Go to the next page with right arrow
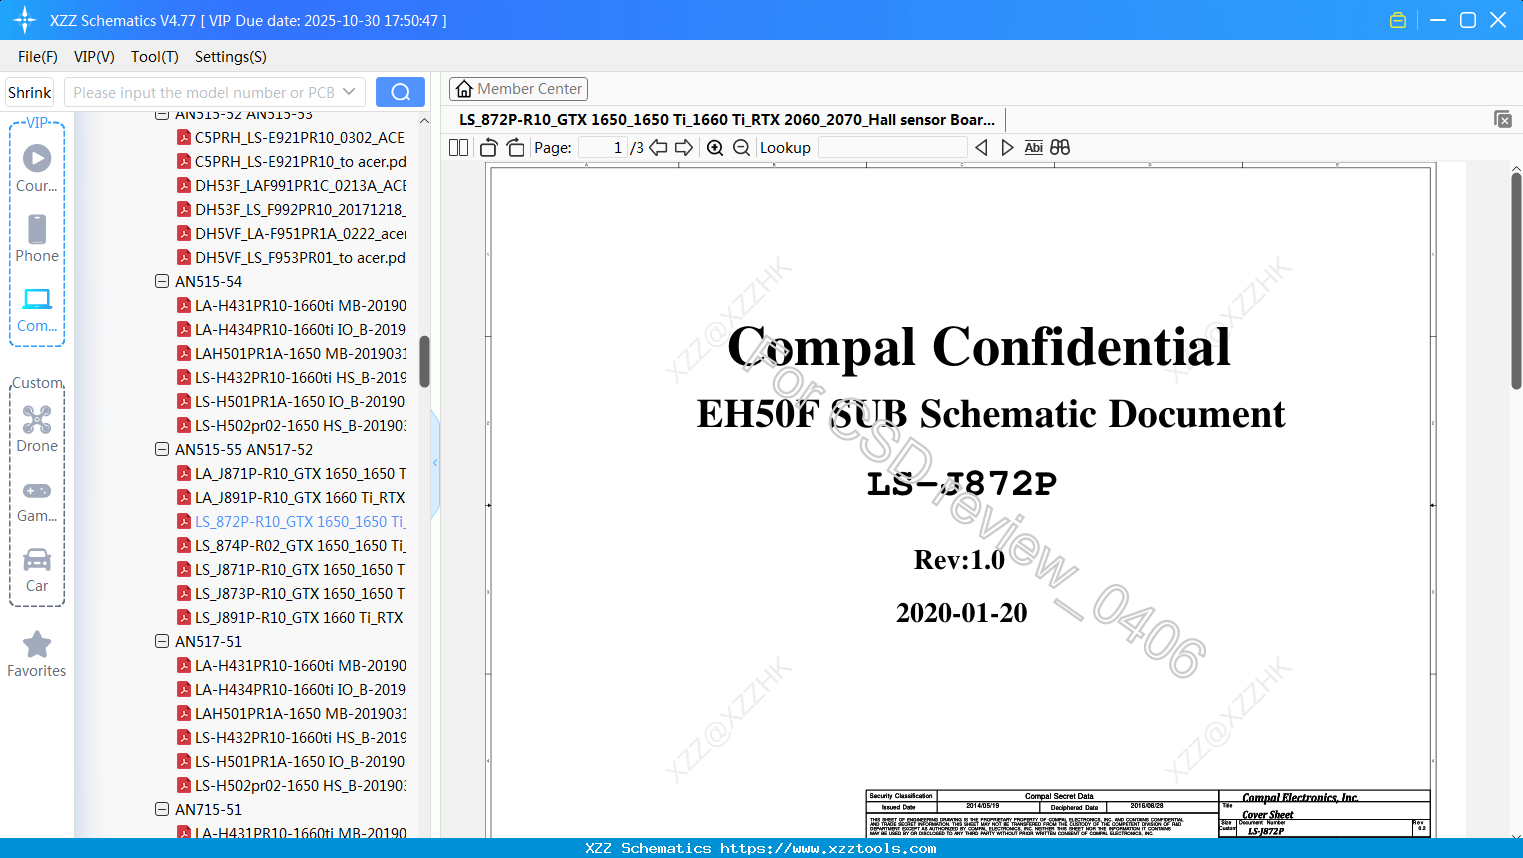 [x=684, y=148]
